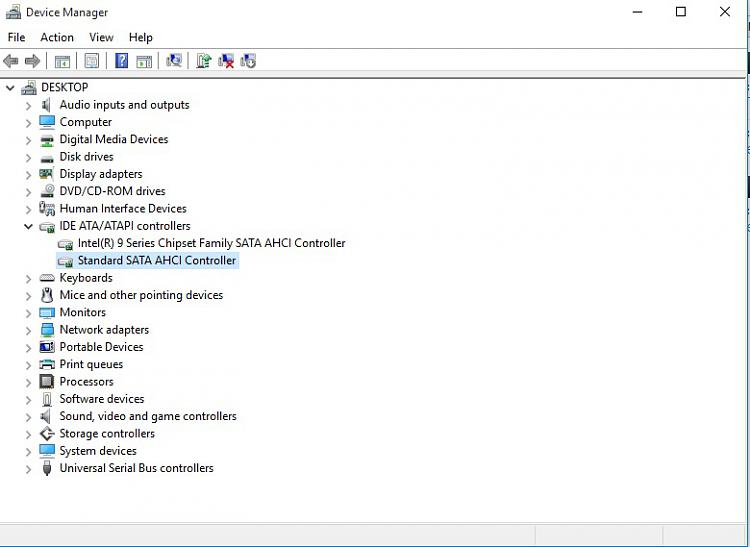Open the View menu

101,37
